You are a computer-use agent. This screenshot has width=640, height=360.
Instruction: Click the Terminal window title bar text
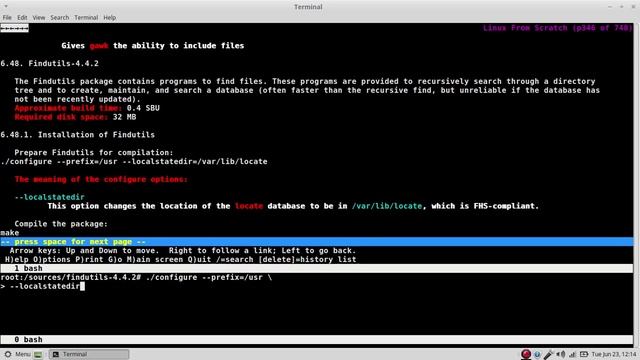click(308, 7)
